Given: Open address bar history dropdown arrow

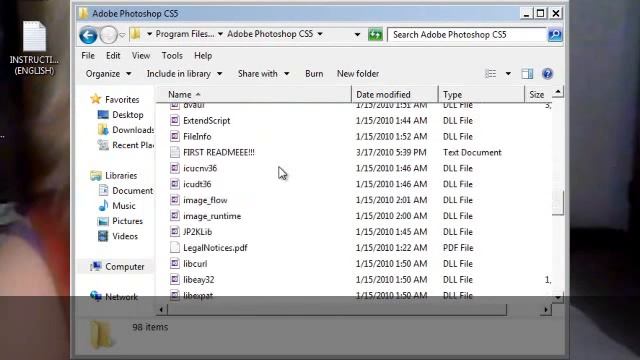Looking at the screenshot, I should (357, 35).
